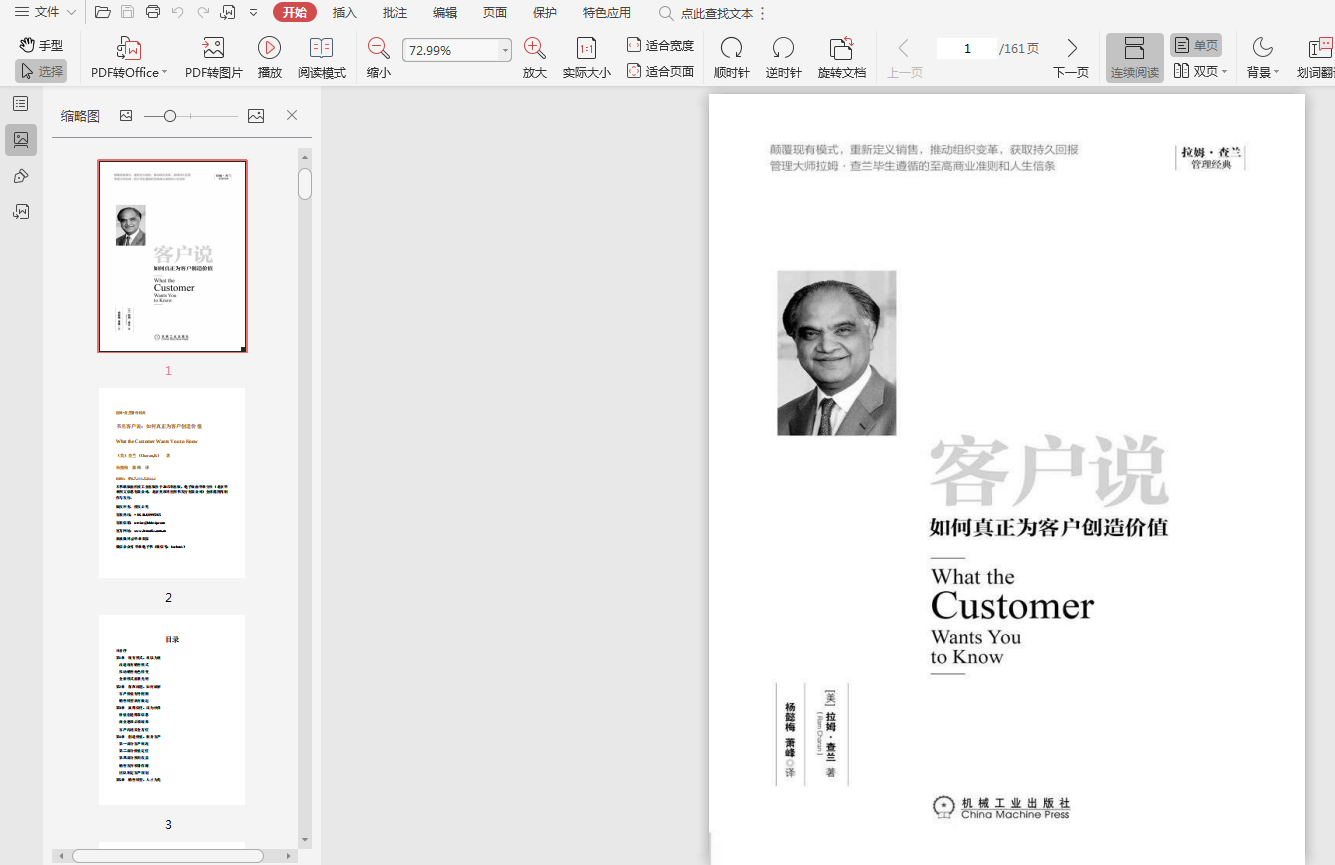Switch to the 保护 tab
This screenshot has height=865, width=1335.
(545, 13)
